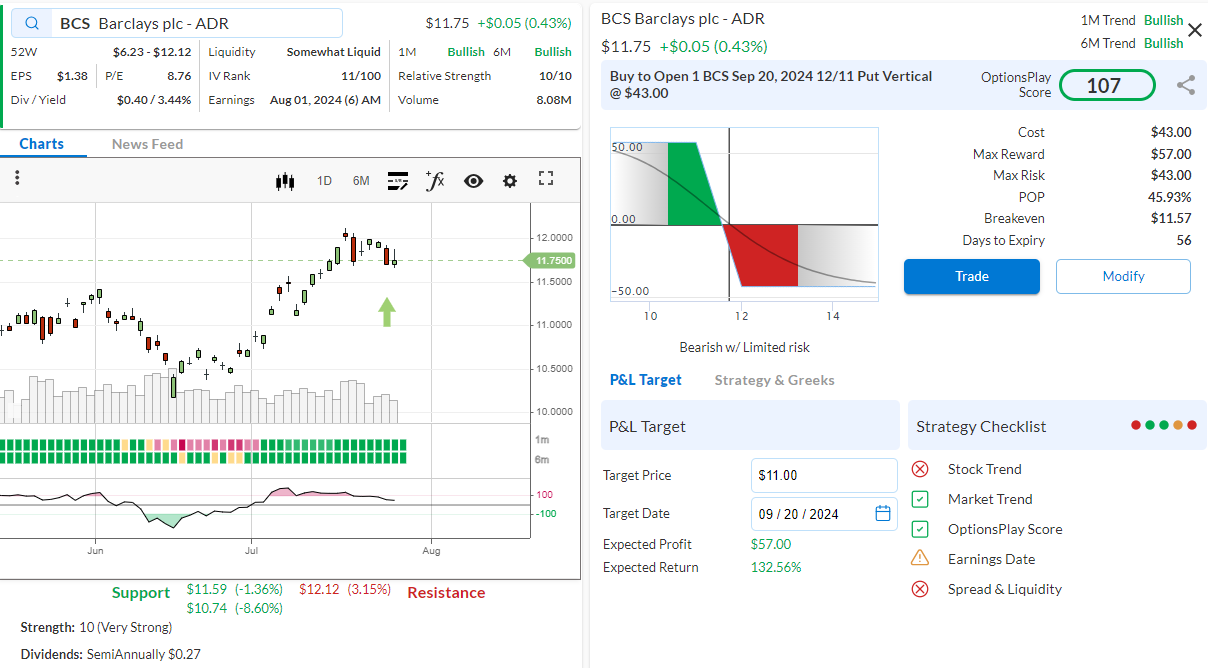Click the 52W range $6.23 - $12.12

pos(152,52)
